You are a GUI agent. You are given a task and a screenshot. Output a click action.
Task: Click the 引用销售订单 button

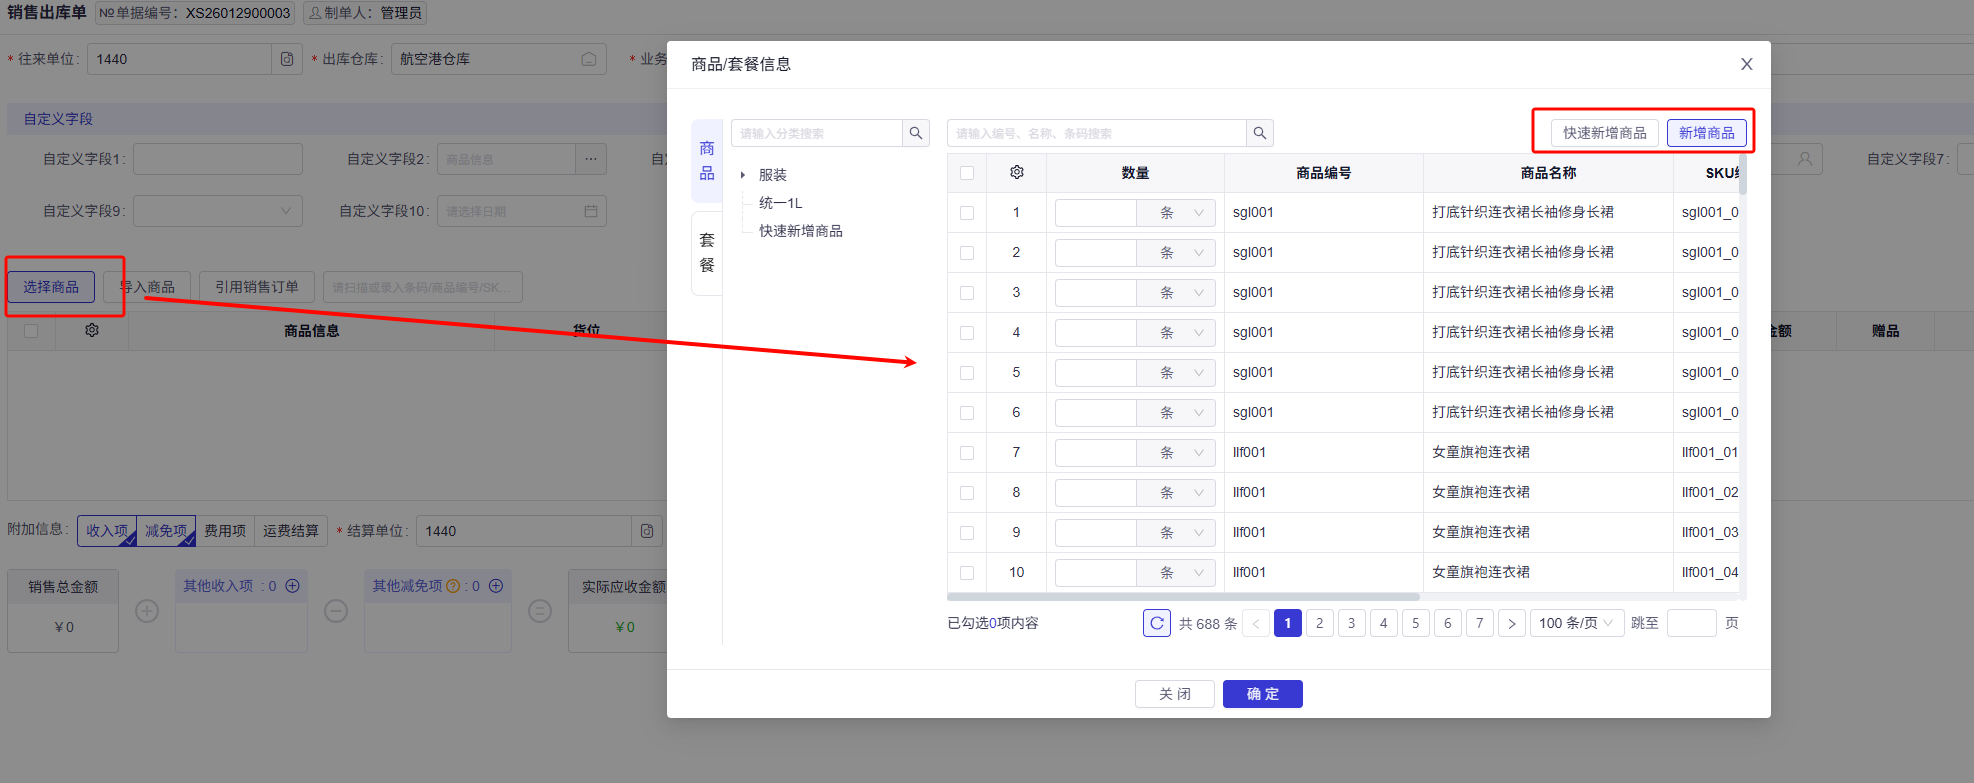pyautogui.click(x=257, y=287)
